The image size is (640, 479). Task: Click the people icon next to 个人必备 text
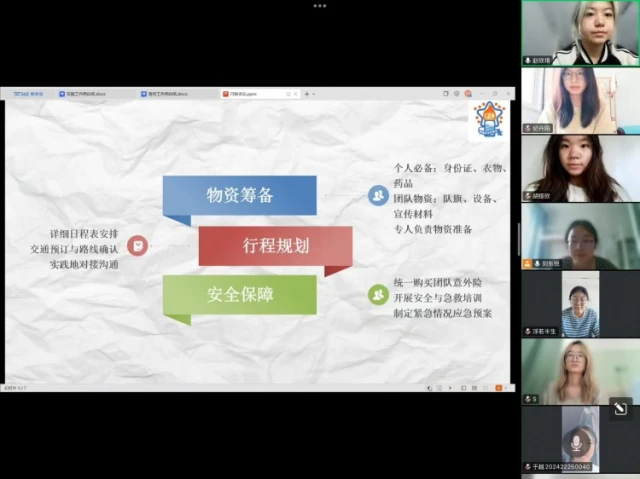[x=378, y=195]
